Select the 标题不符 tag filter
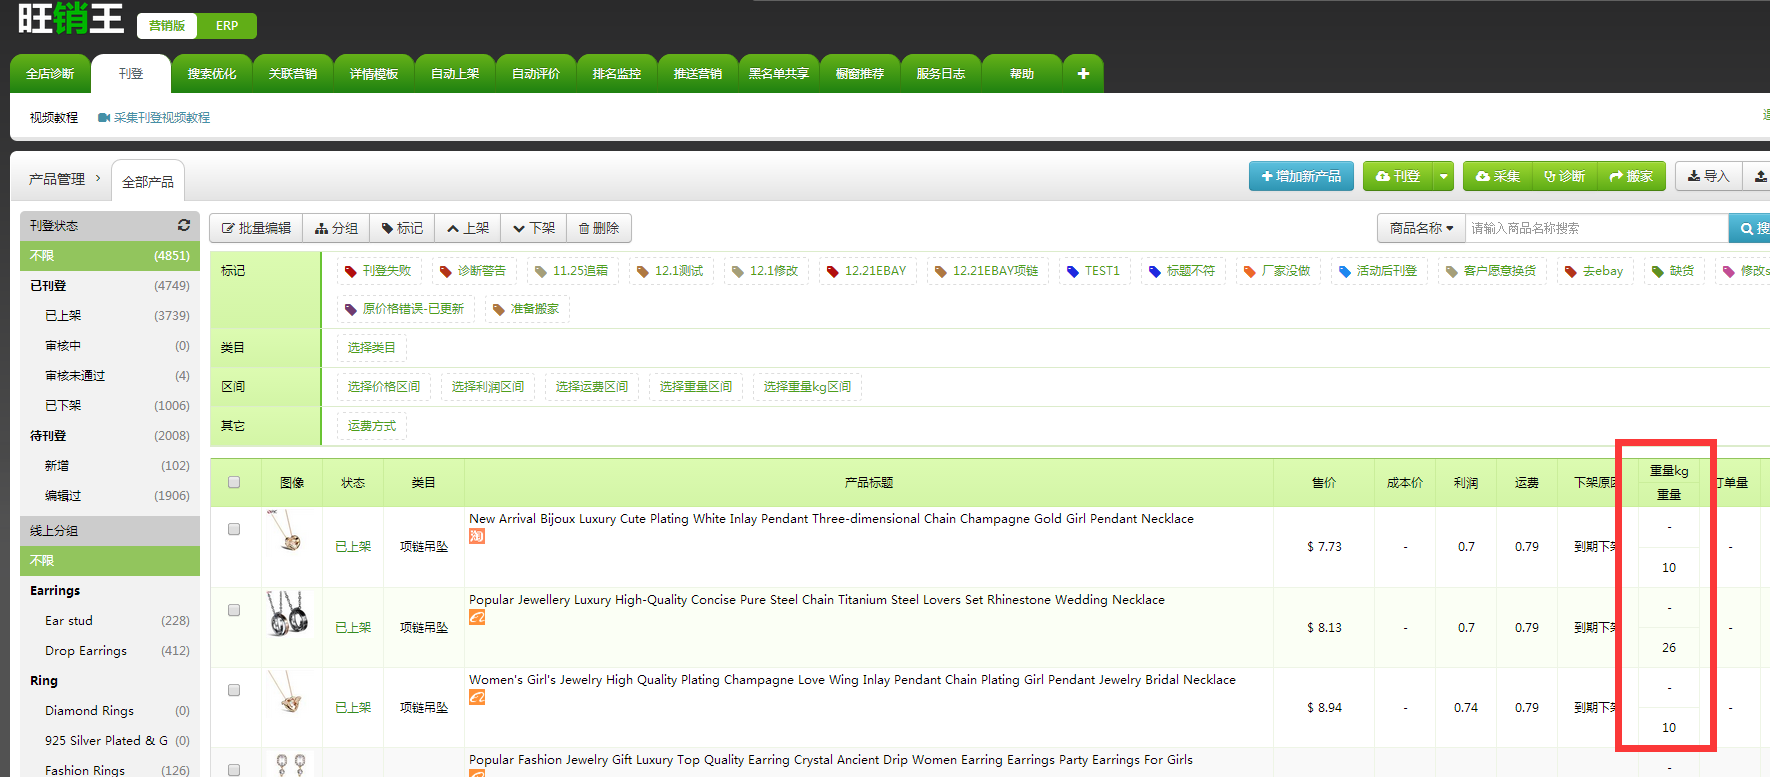The width and height of the screenshot is (1770, 777). tap(1182, 271)
